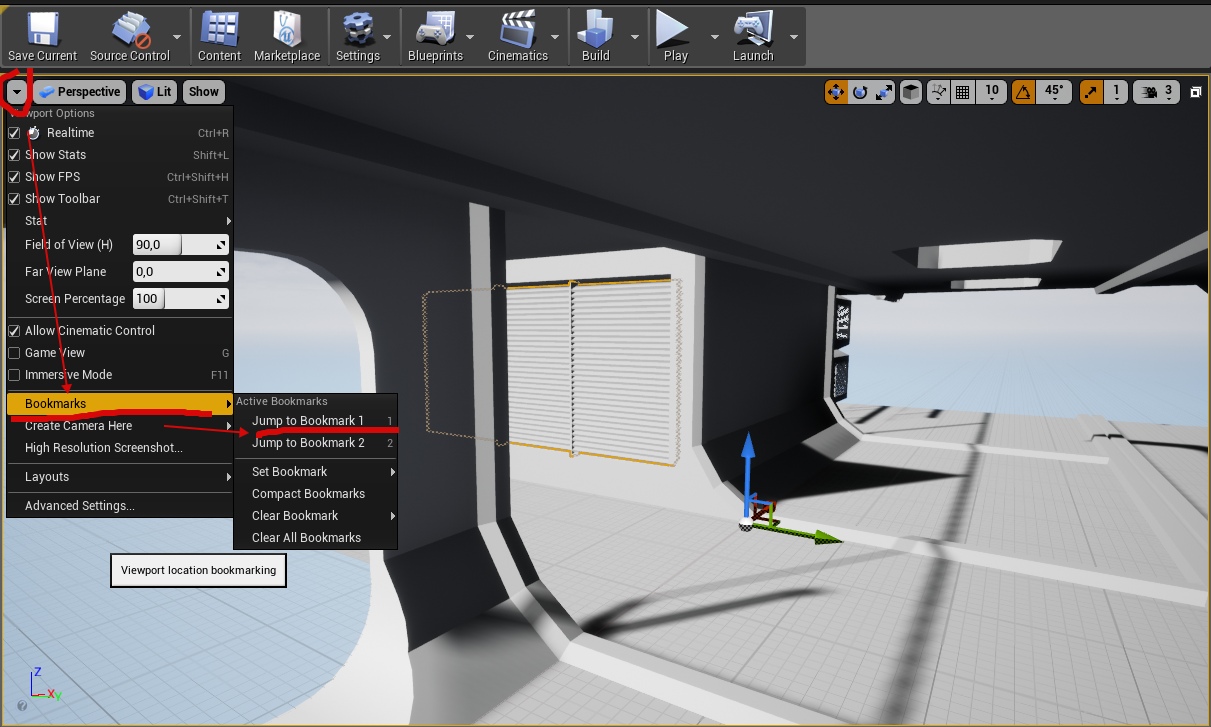This screenshot has height=727, width=1211.
Task: Enable the Immersive Mode checkbox
Action: pyautogui.click(x=14, y=375)
